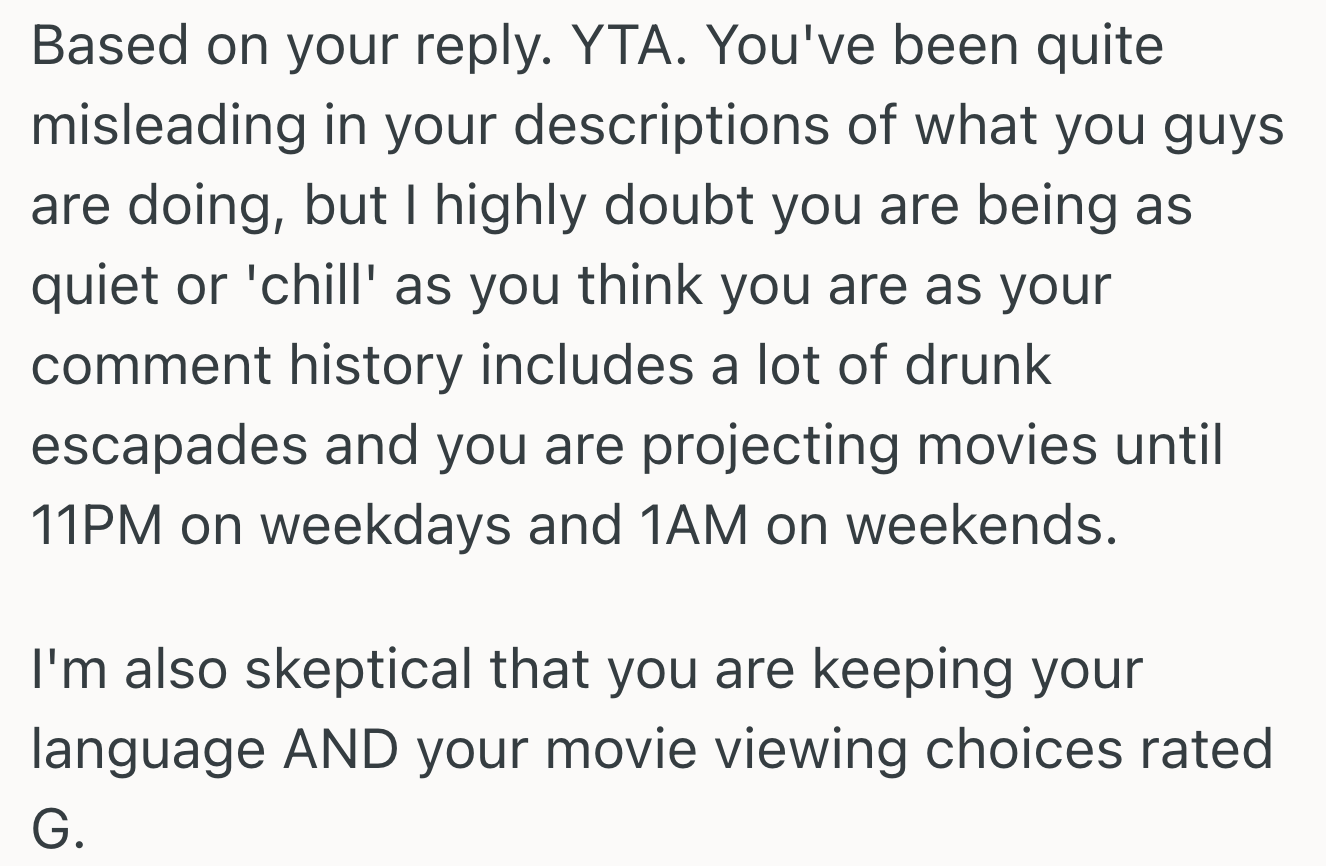
Task: Click the word 'history'
Action: point(376,367)
